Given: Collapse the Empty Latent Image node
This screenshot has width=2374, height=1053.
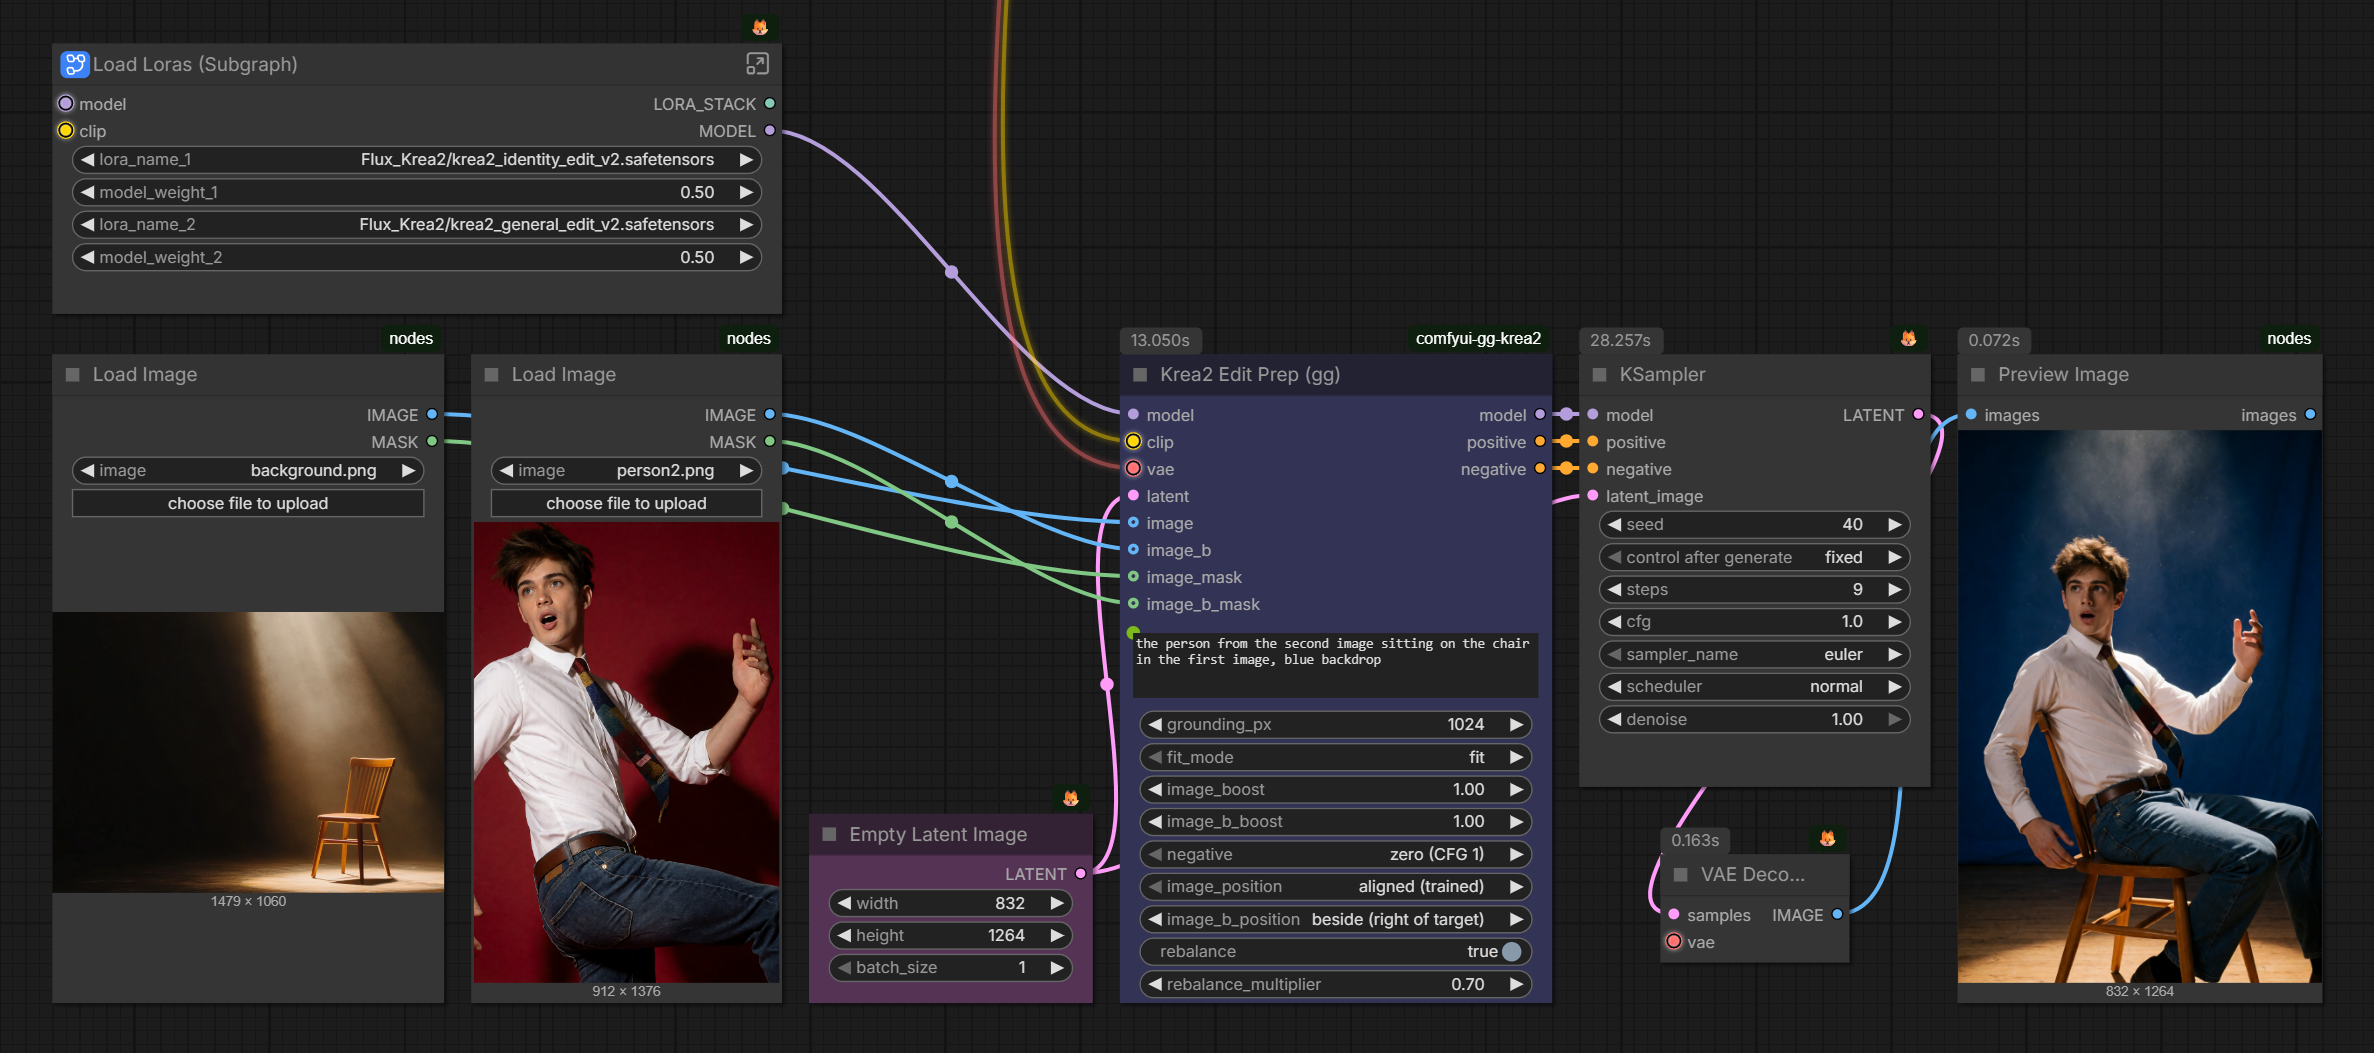Looking at the screenshot, I should [x=829, y=835].
